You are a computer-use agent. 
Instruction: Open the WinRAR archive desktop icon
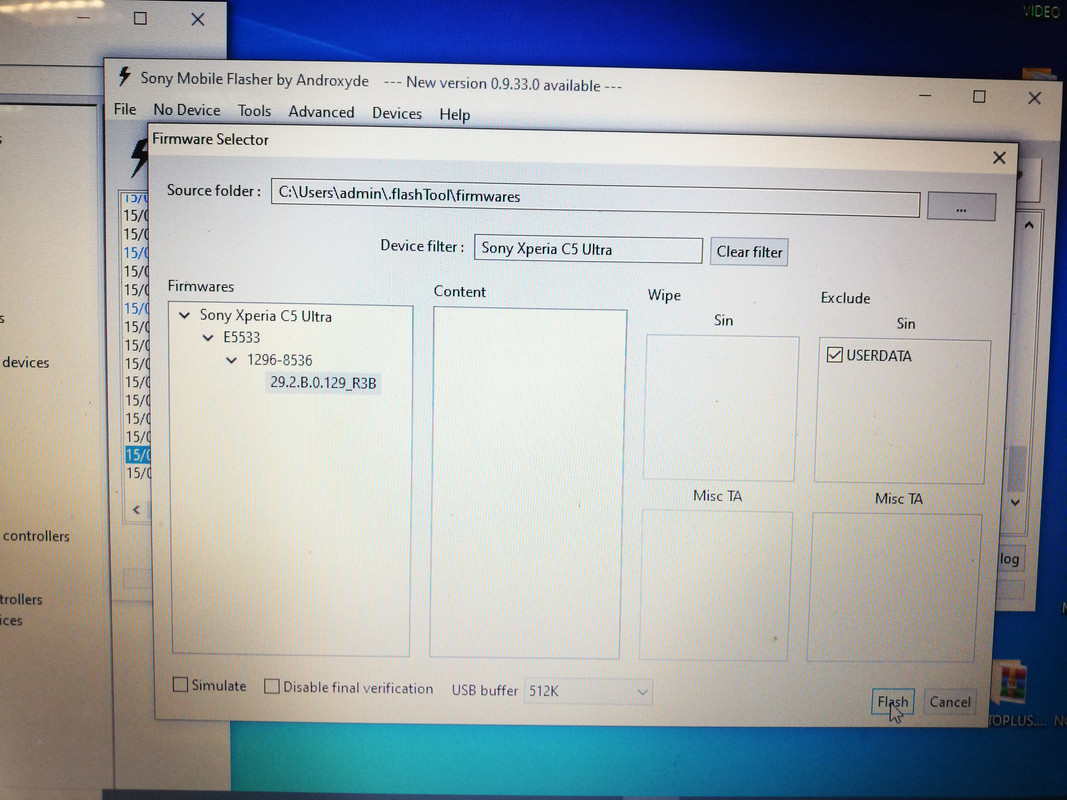tap(1011, 682)
